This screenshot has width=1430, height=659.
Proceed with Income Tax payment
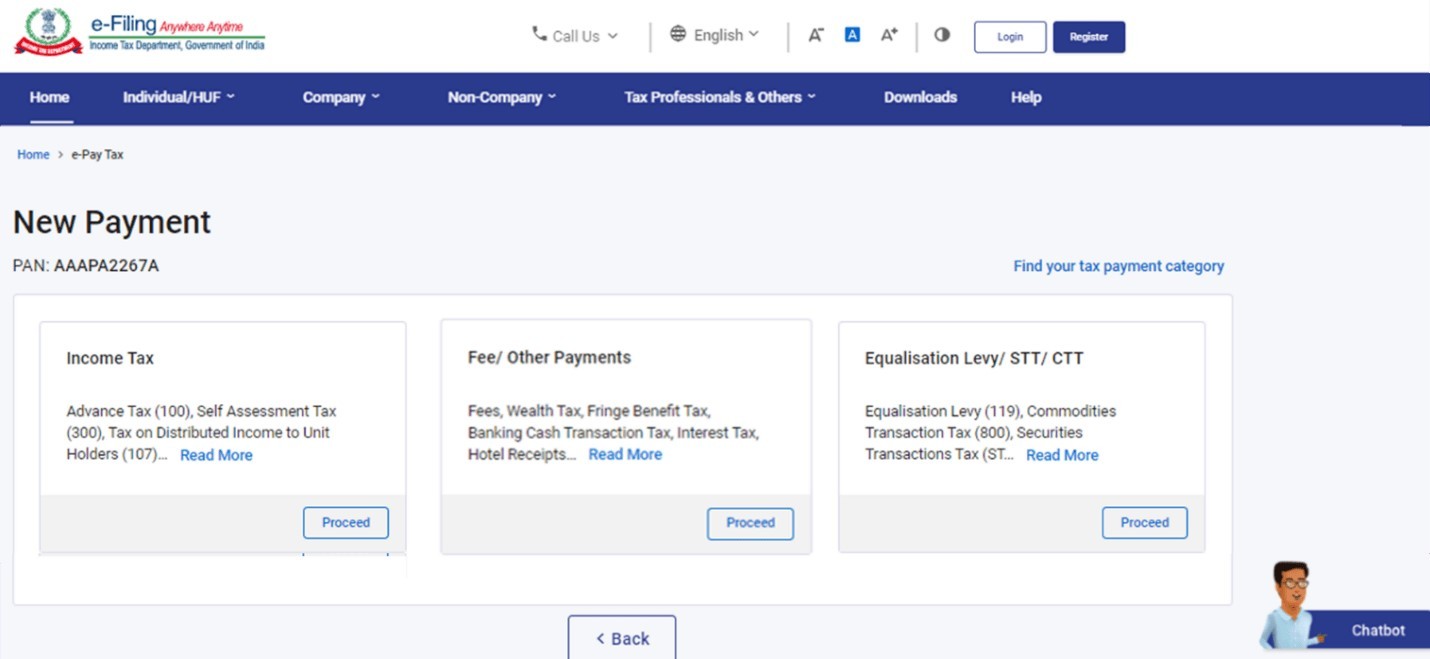346,523
